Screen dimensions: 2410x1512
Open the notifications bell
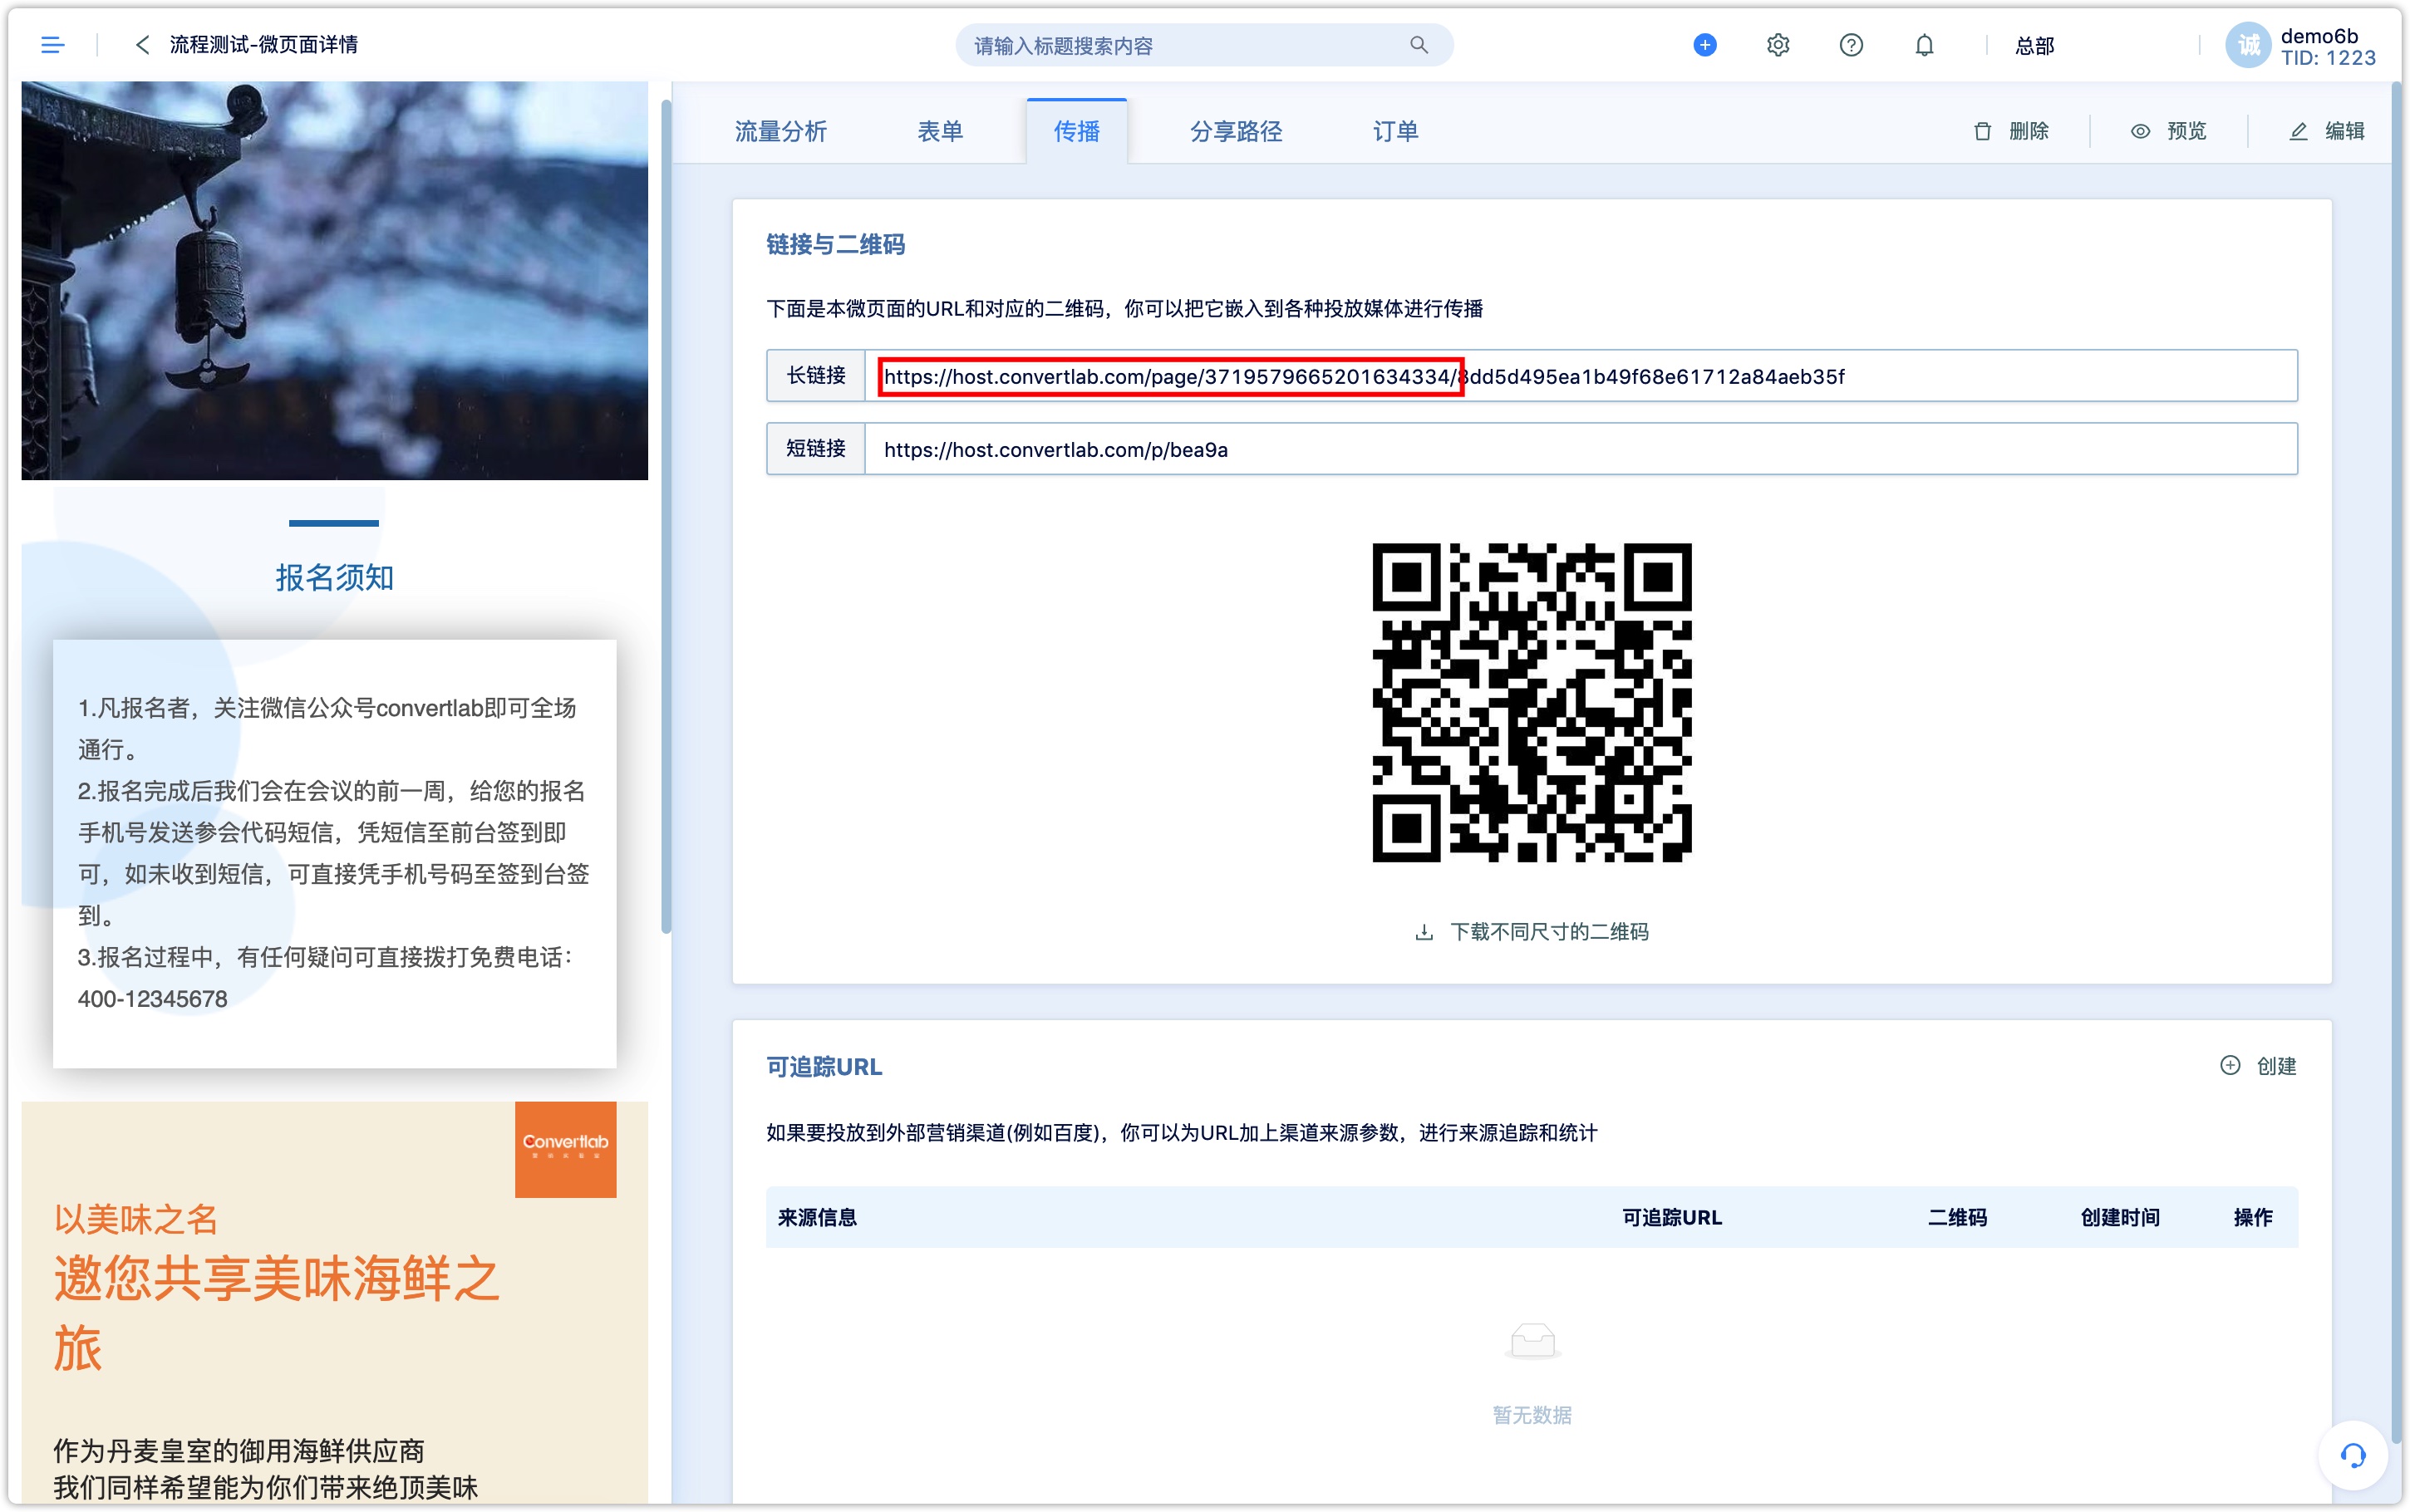[x=1923, y=45]
